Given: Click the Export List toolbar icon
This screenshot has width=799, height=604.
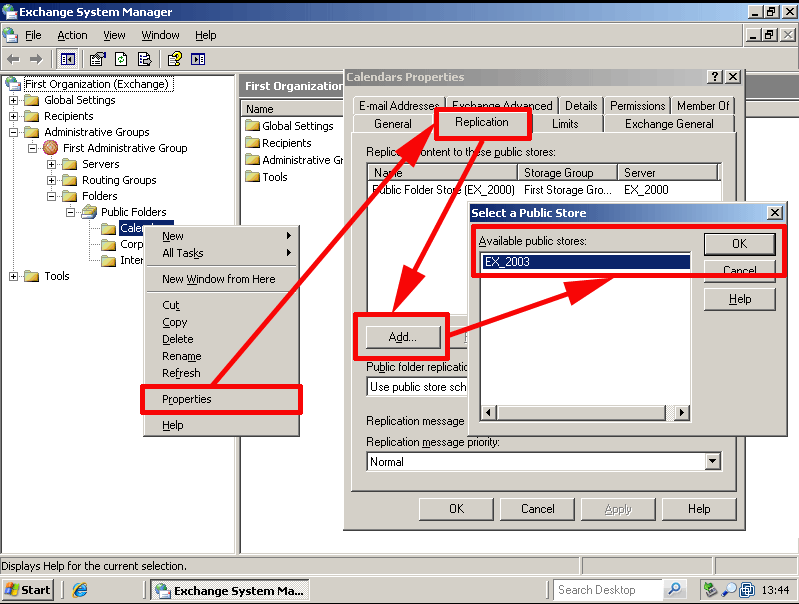Looking at the screenshot, I should 145,60.
